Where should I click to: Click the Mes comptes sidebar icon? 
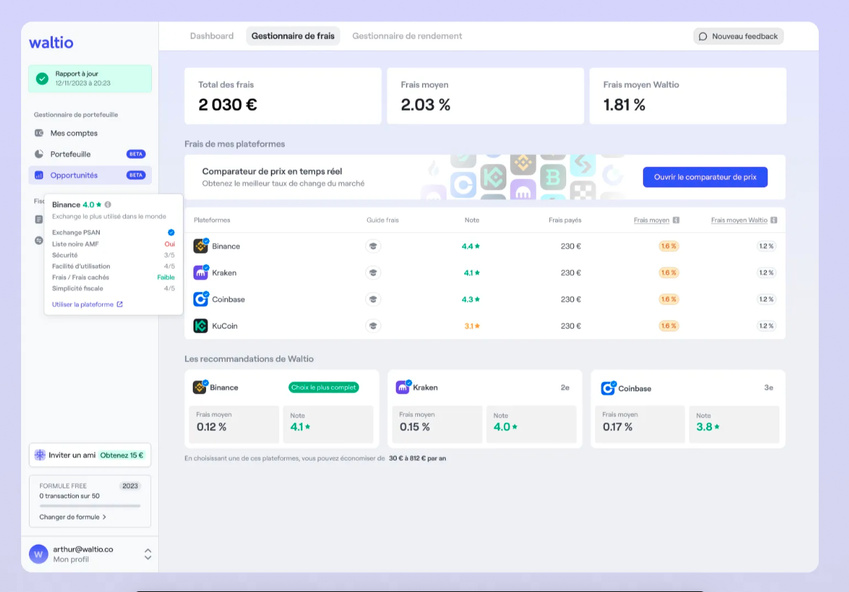(x=39, y=133)
